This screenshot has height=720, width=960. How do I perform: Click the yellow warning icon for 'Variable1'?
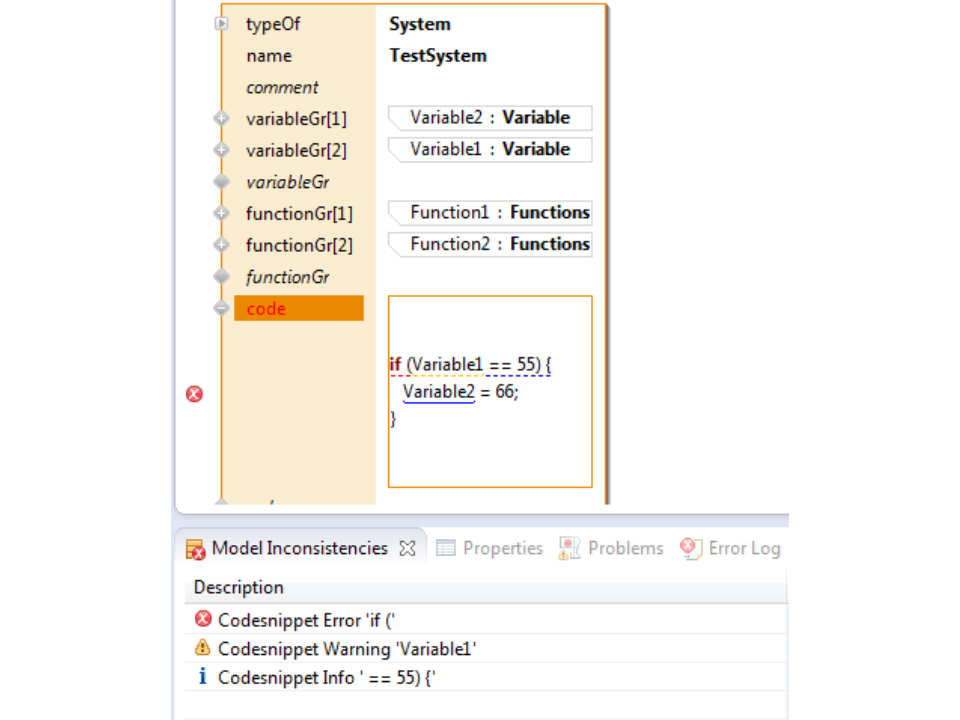tap(203, 648)
